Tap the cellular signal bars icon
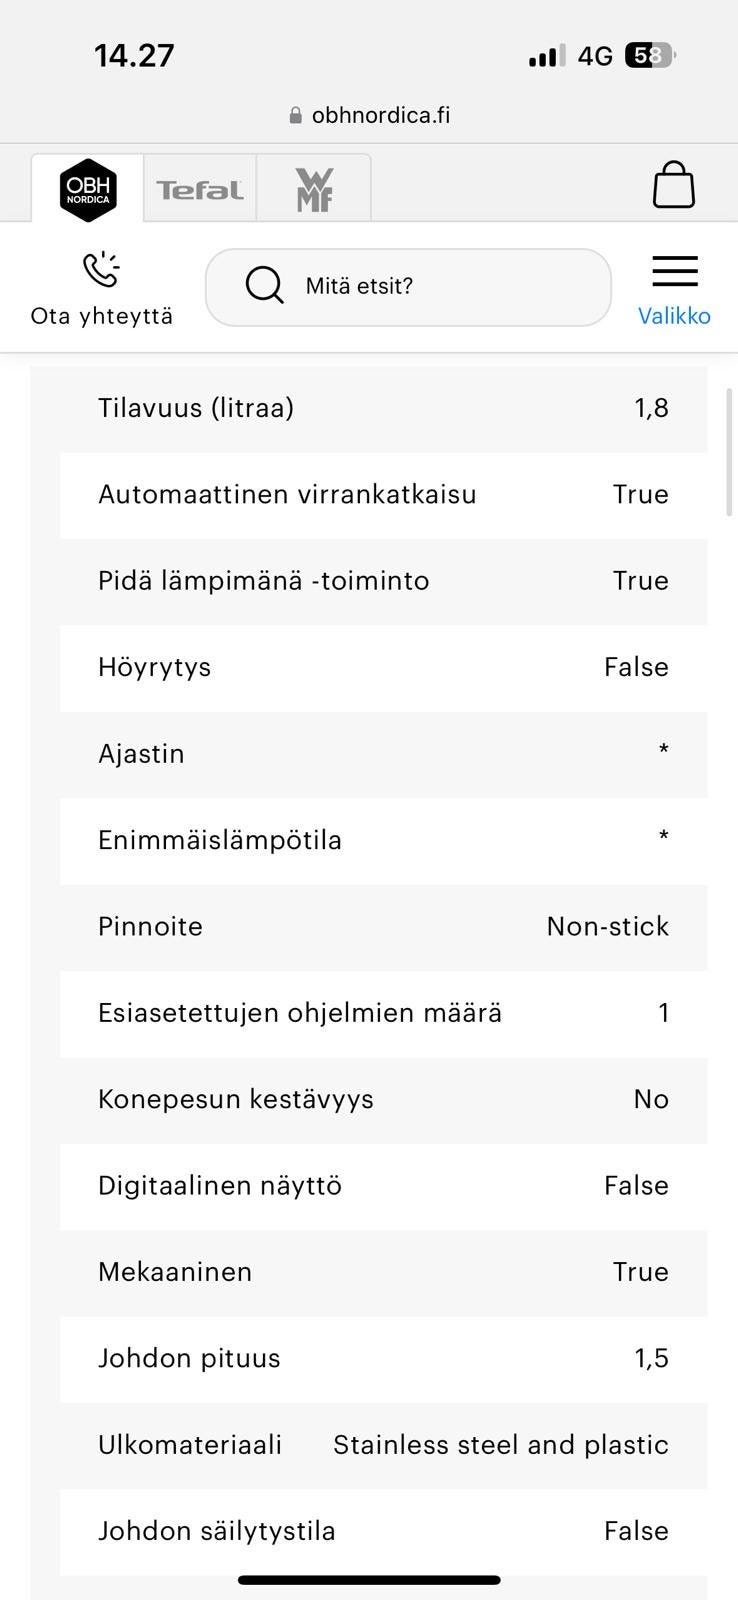The image size is (738, 1600). pos(546,56)
